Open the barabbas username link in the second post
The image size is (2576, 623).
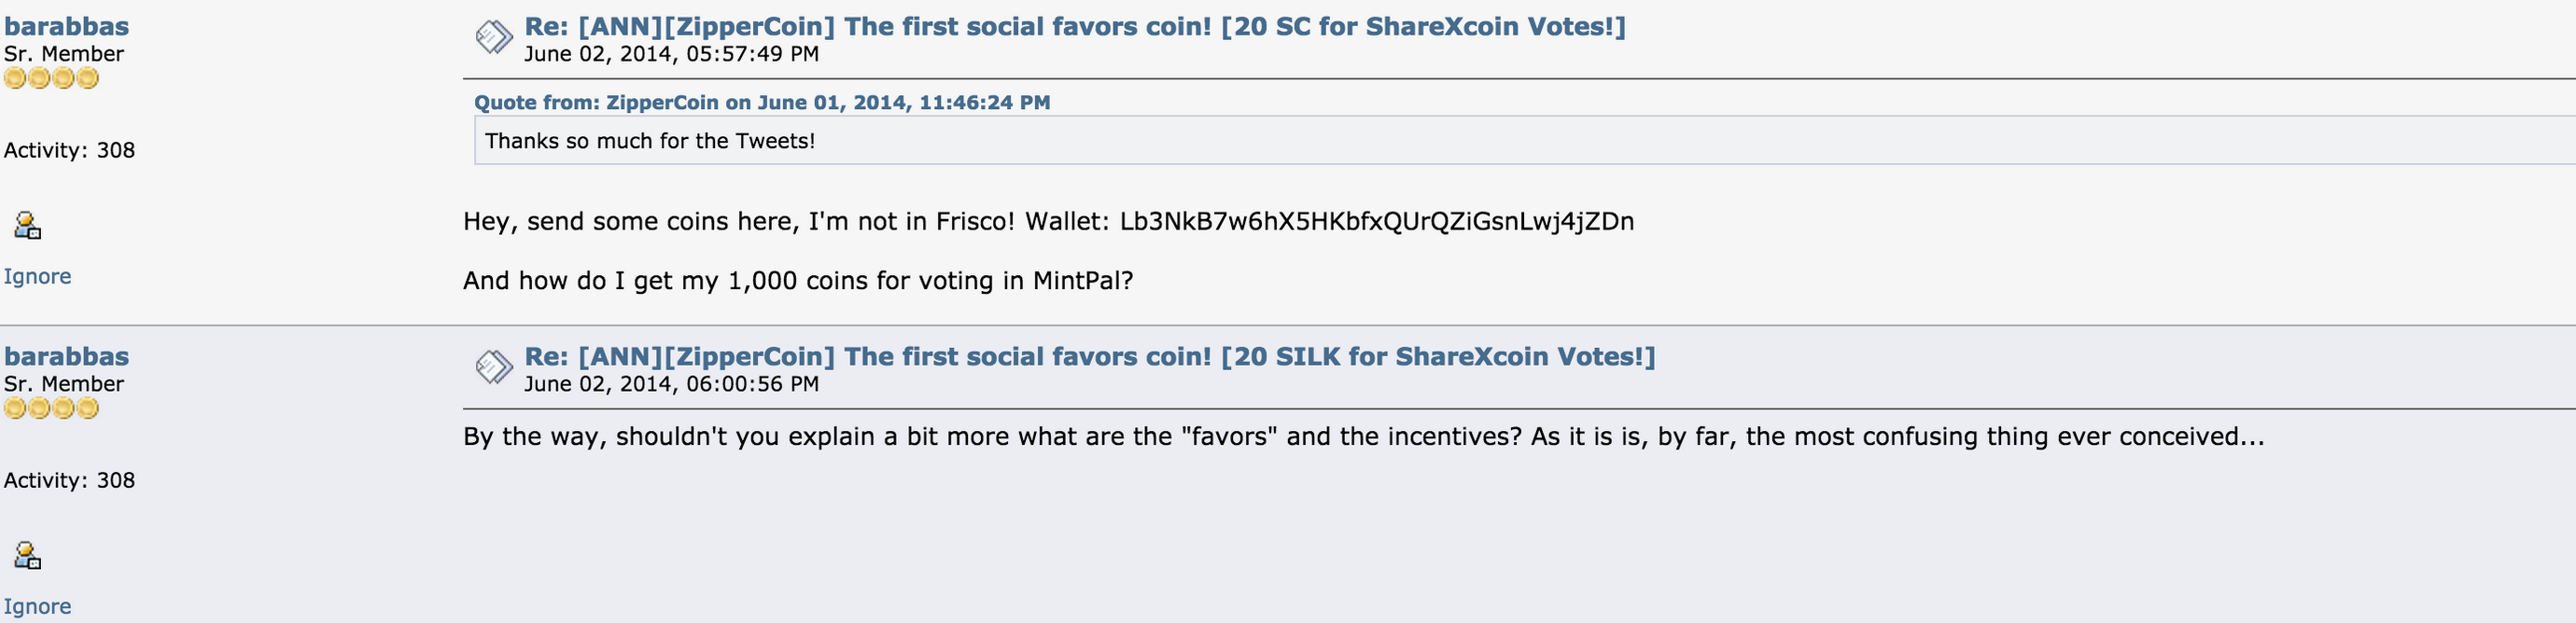coord(66,356)
